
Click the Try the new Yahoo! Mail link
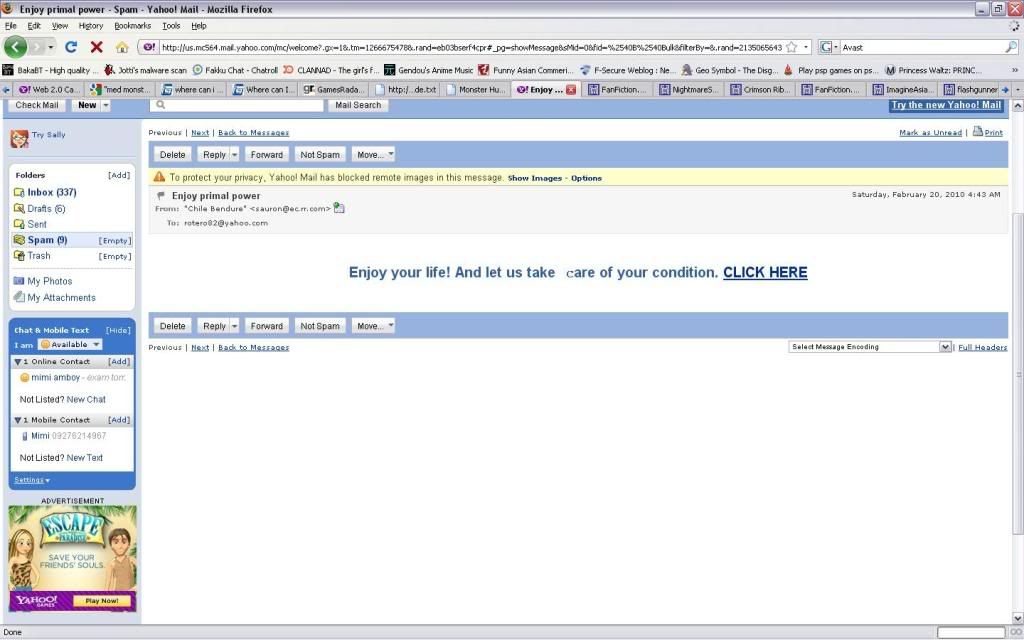(x=946, y=105)
